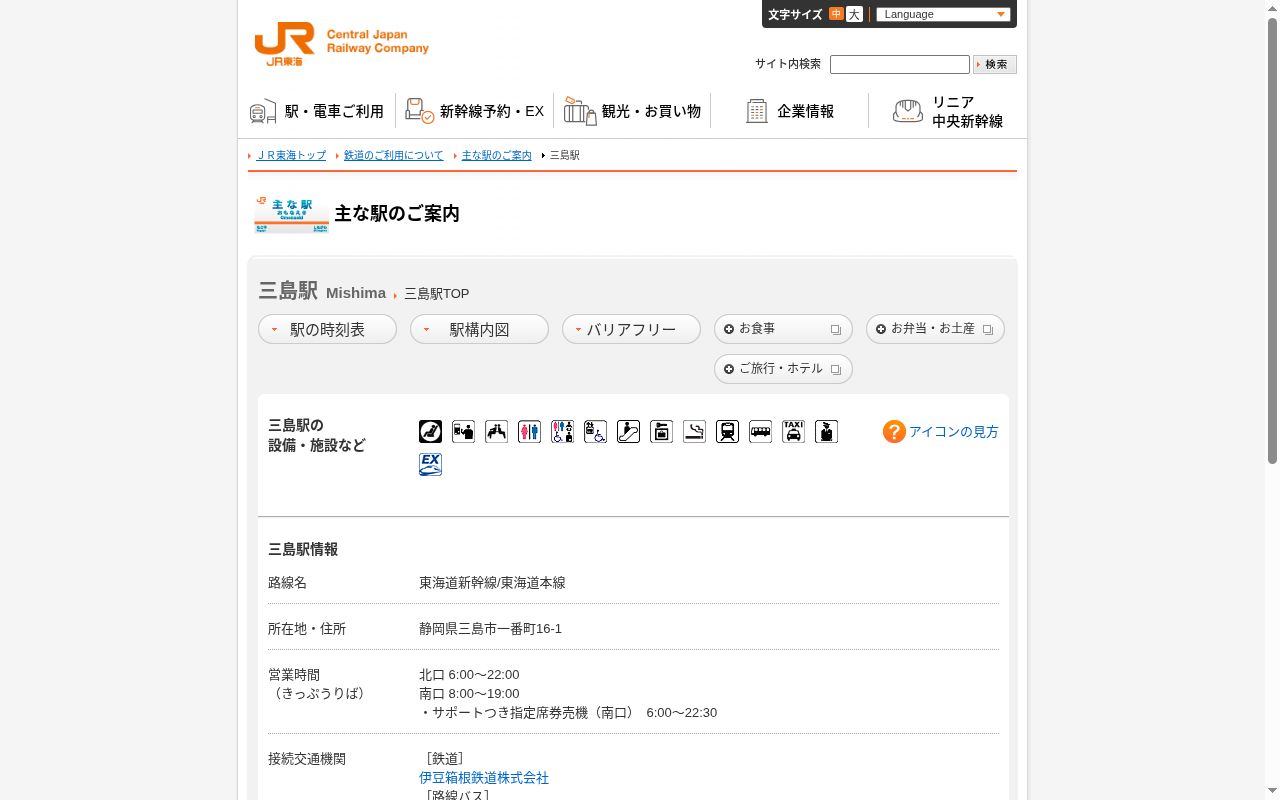Viewport: 1280px width, 800px height.
Task: Click the wheelchair elevator icon
Action: point(595,431)
